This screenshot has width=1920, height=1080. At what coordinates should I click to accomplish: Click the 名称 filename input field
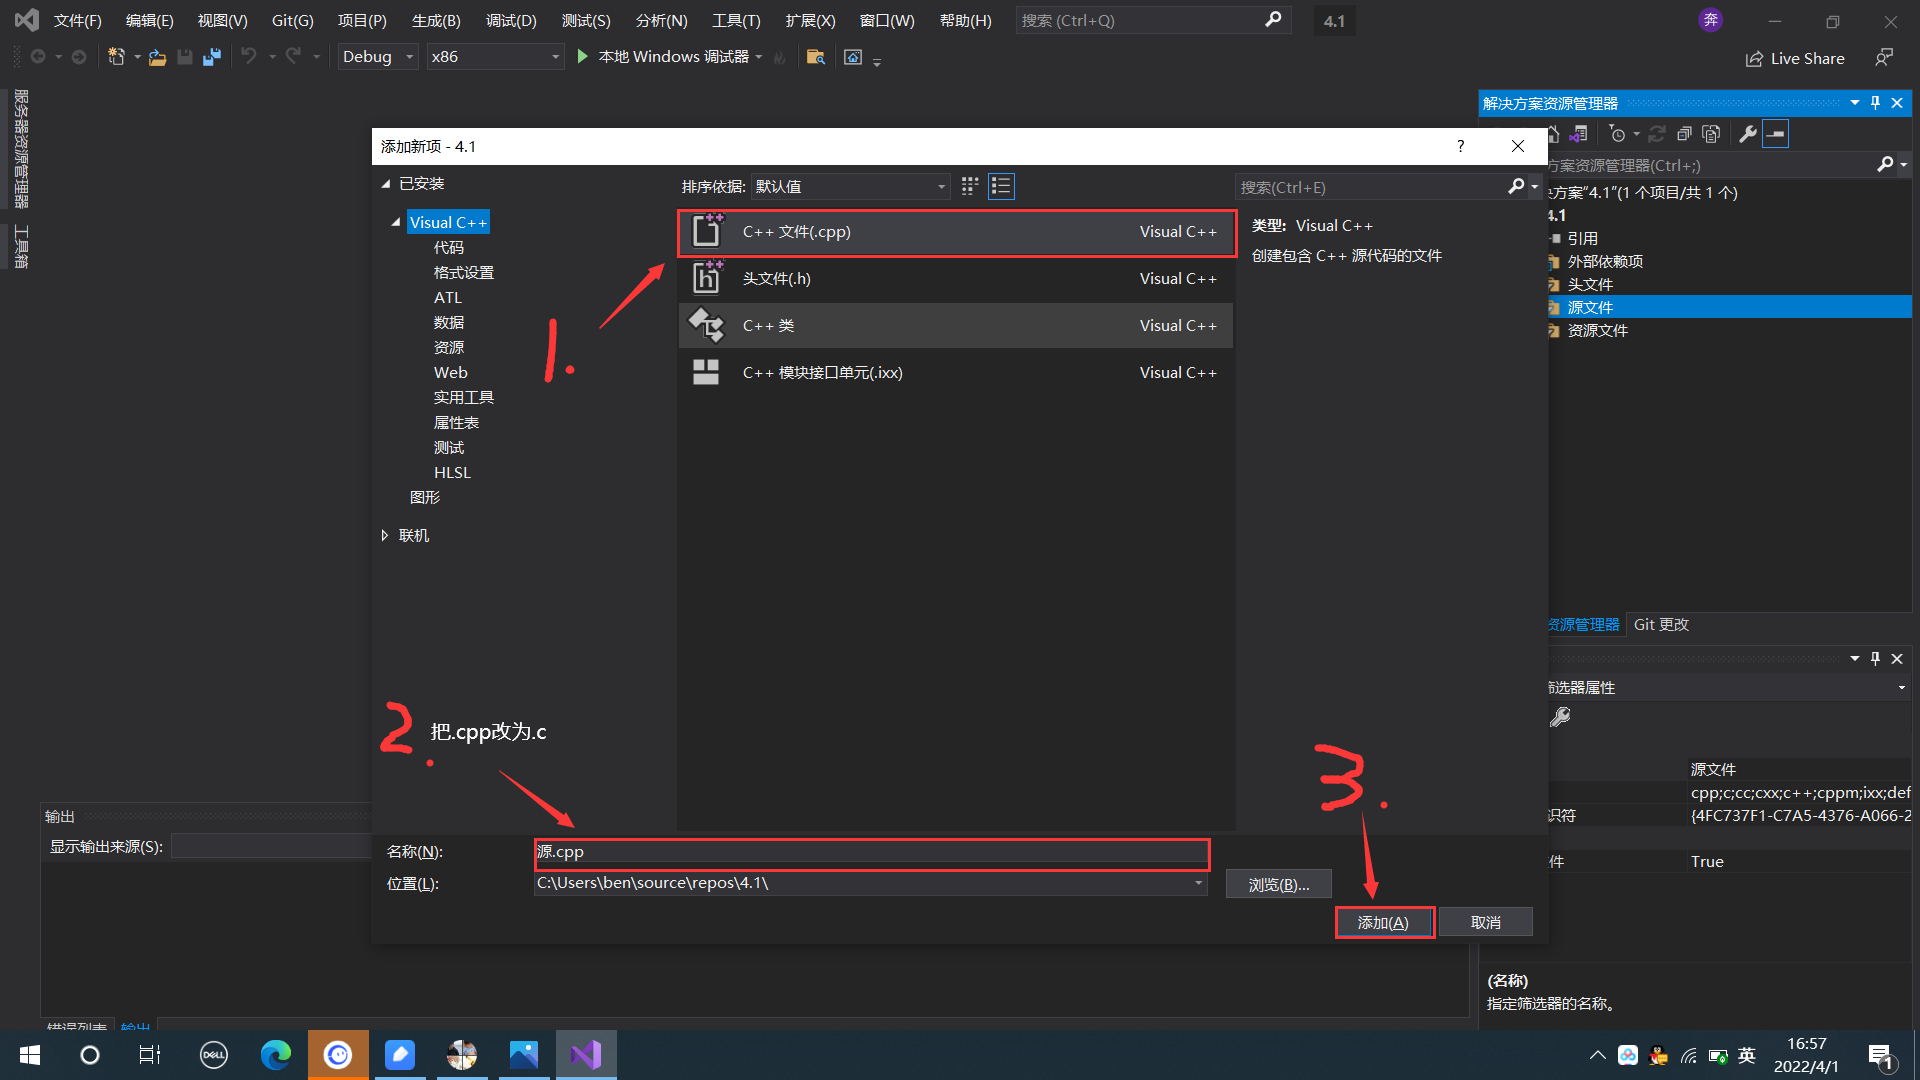(870, 852)
